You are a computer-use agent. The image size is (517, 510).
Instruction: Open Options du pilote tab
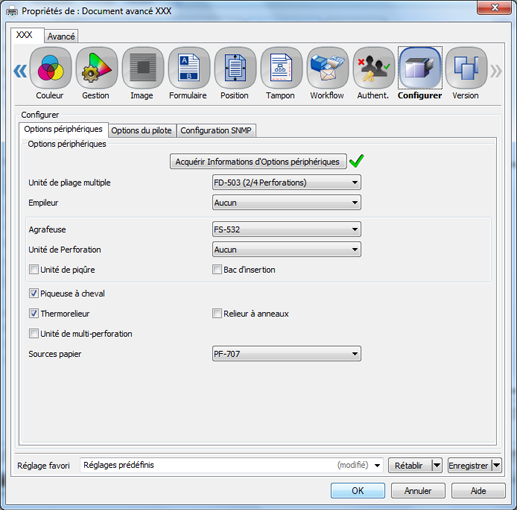pyautogui.click(x=141, y=130)
